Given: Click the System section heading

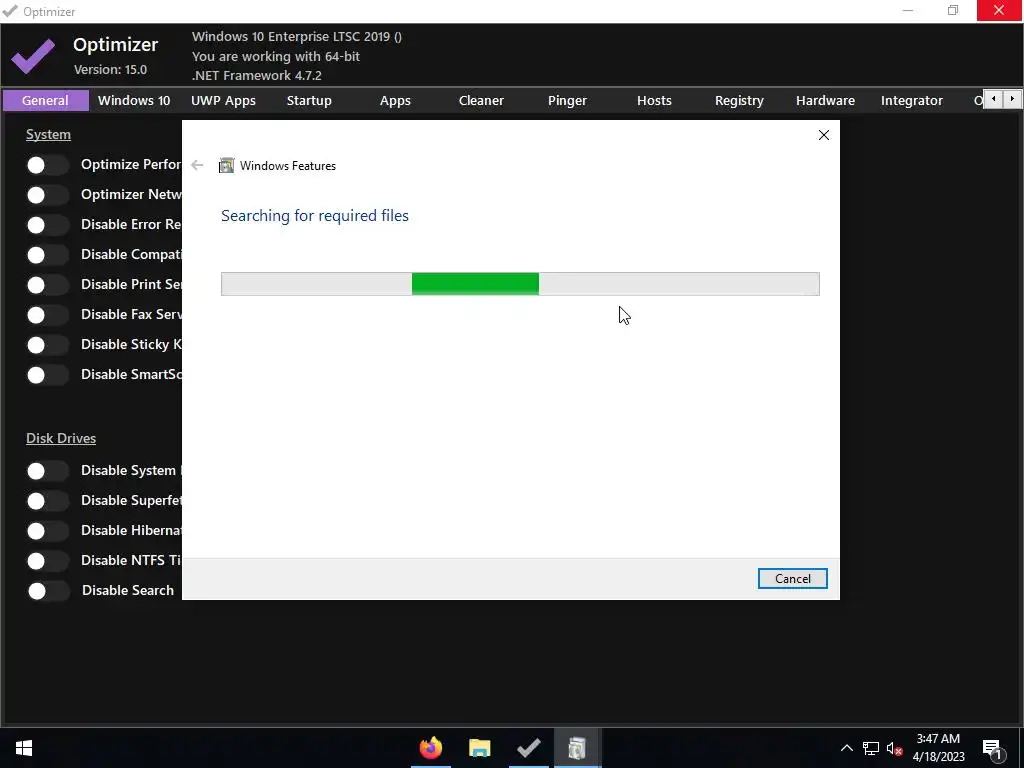Looking at the screenshot, I should coord(48,135).
